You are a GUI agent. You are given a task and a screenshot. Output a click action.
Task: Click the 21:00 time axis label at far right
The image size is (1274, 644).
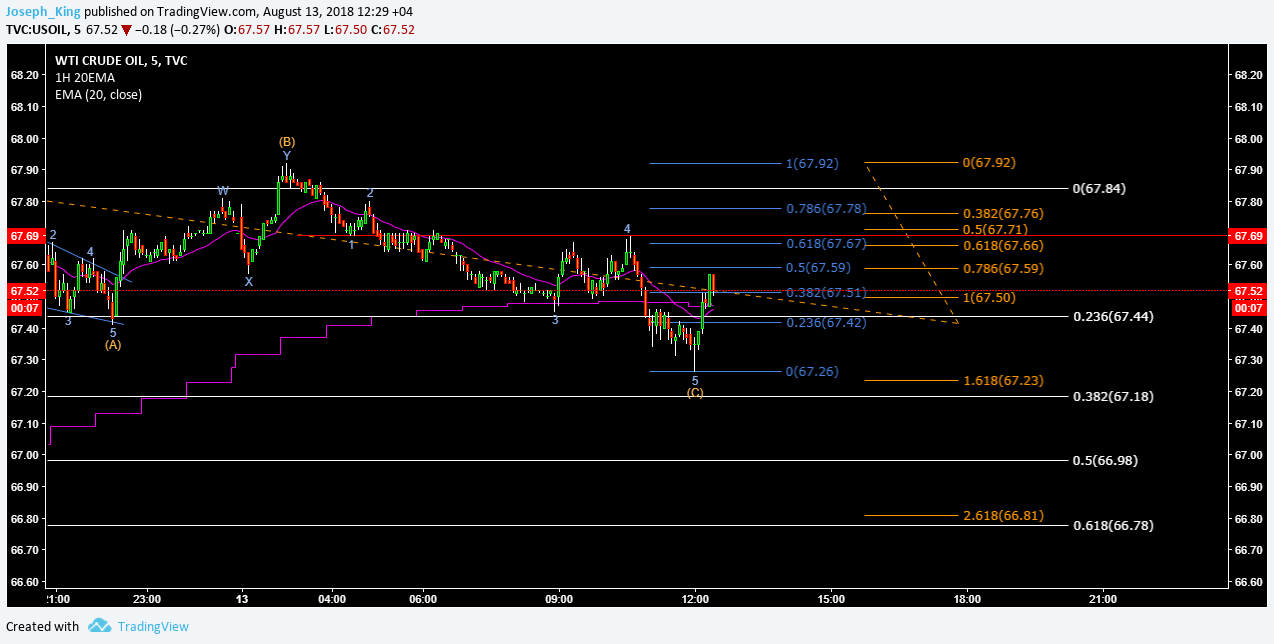click(1103, 600)
